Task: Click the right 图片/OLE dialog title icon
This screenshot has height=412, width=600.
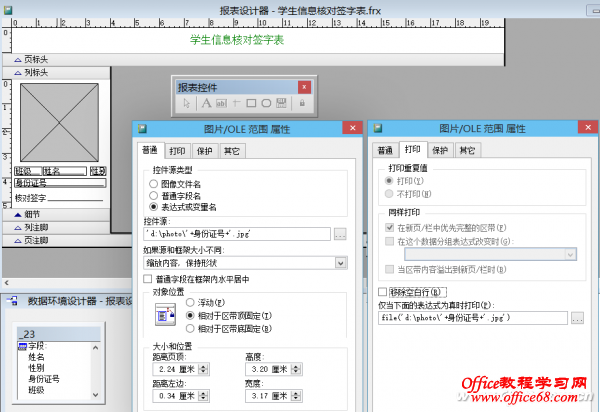Action: (x=378, y=128)
